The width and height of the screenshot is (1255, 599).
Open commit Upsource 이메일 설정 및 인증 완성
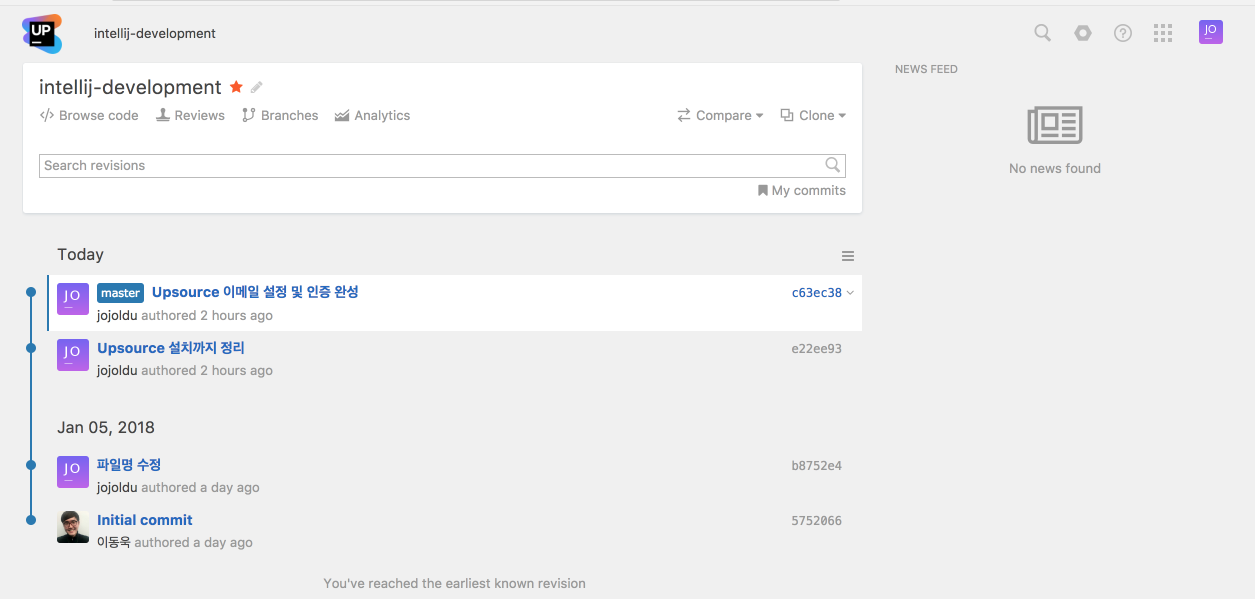point(255,292)
